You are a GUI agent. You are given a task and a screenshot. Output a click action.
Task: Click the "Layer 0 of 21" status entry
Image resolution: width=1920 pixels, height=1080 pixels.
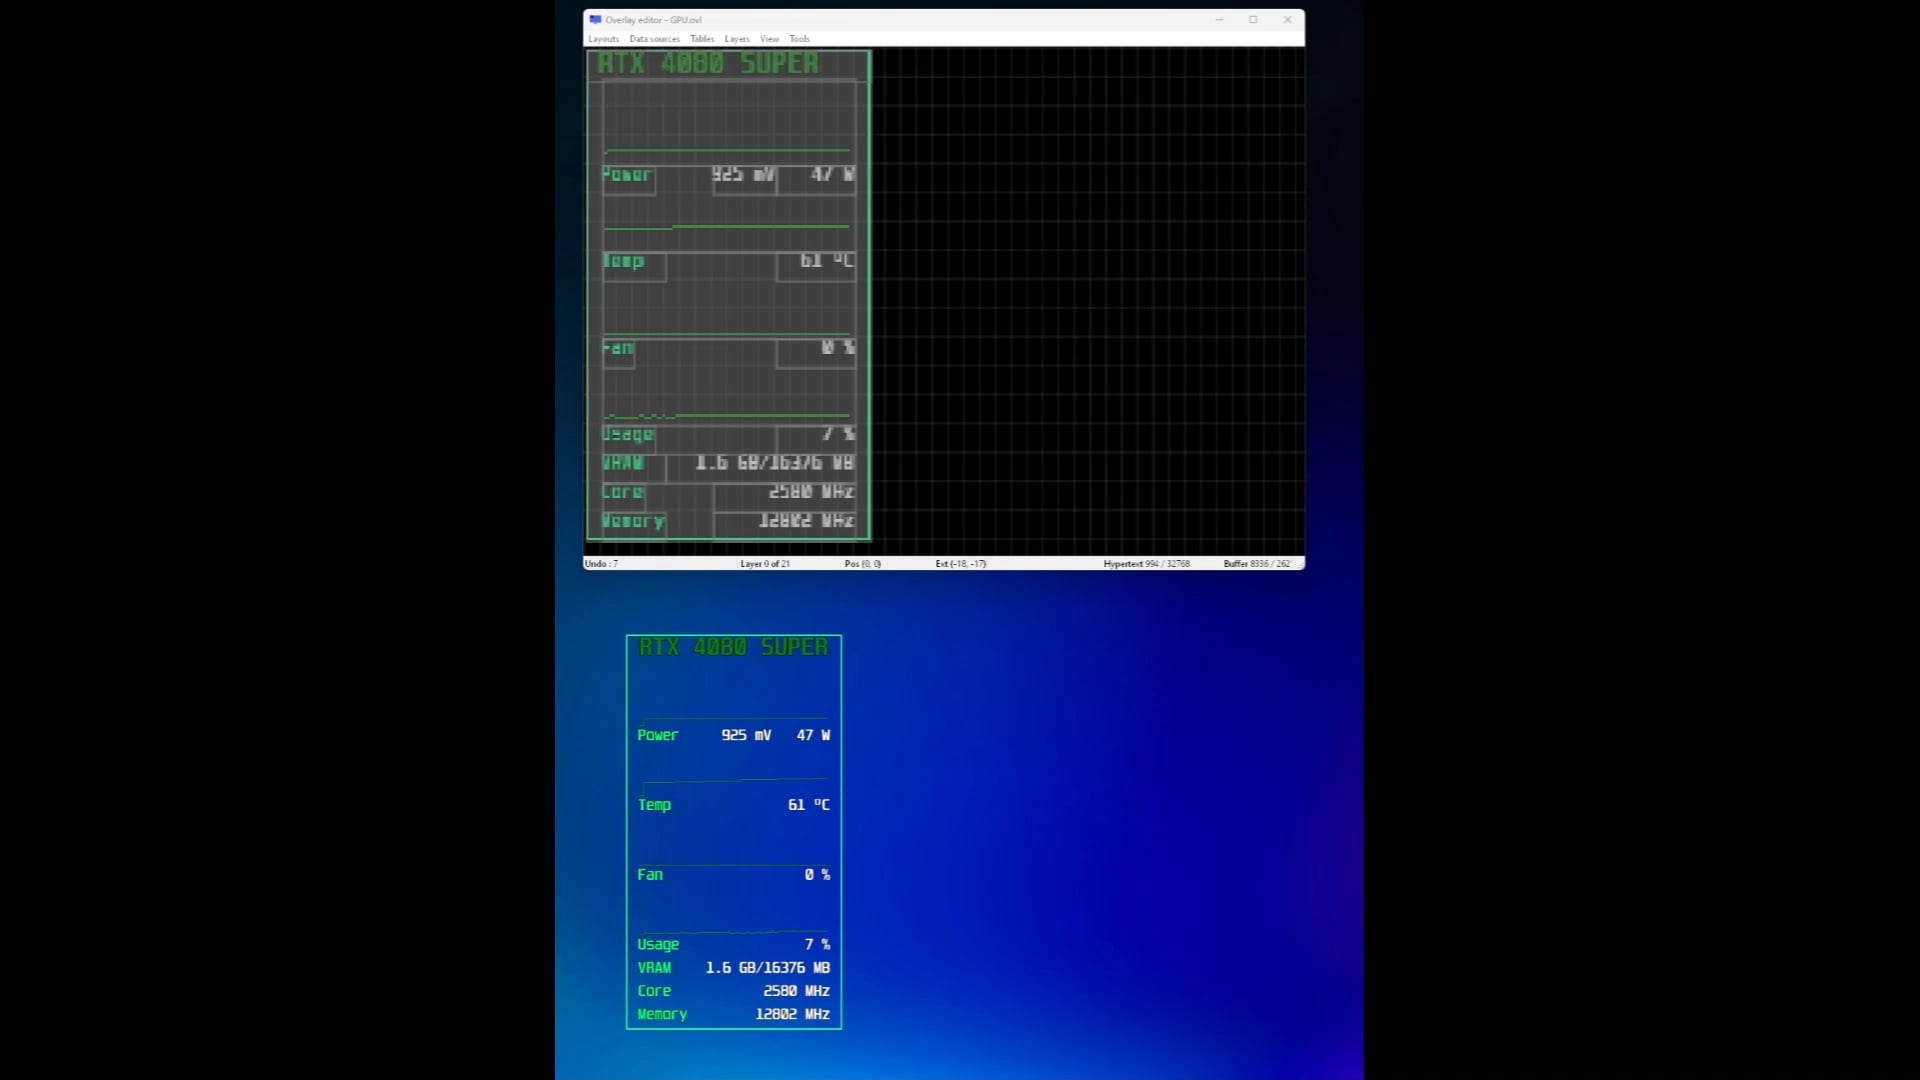pos(765,564)
